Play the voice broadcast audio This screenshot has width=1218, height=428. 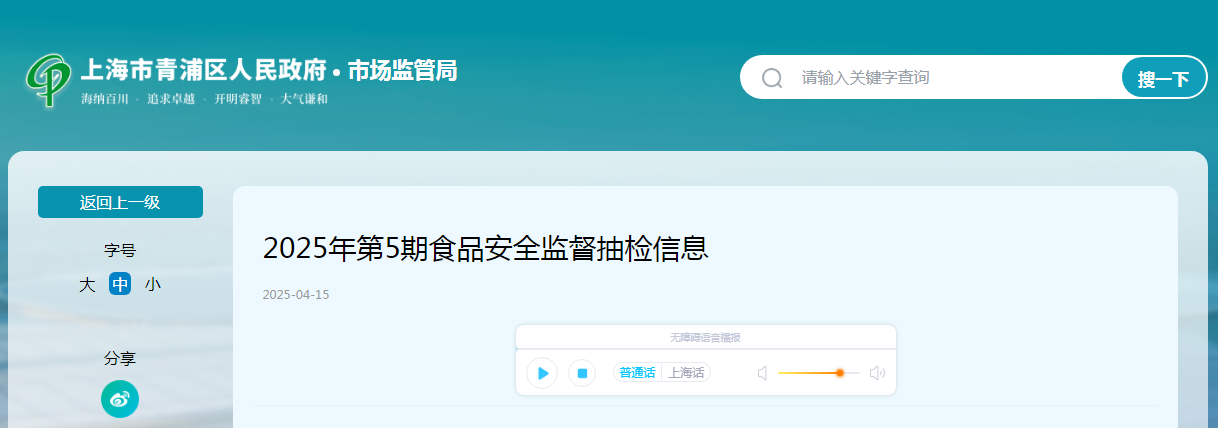(542, 373)
